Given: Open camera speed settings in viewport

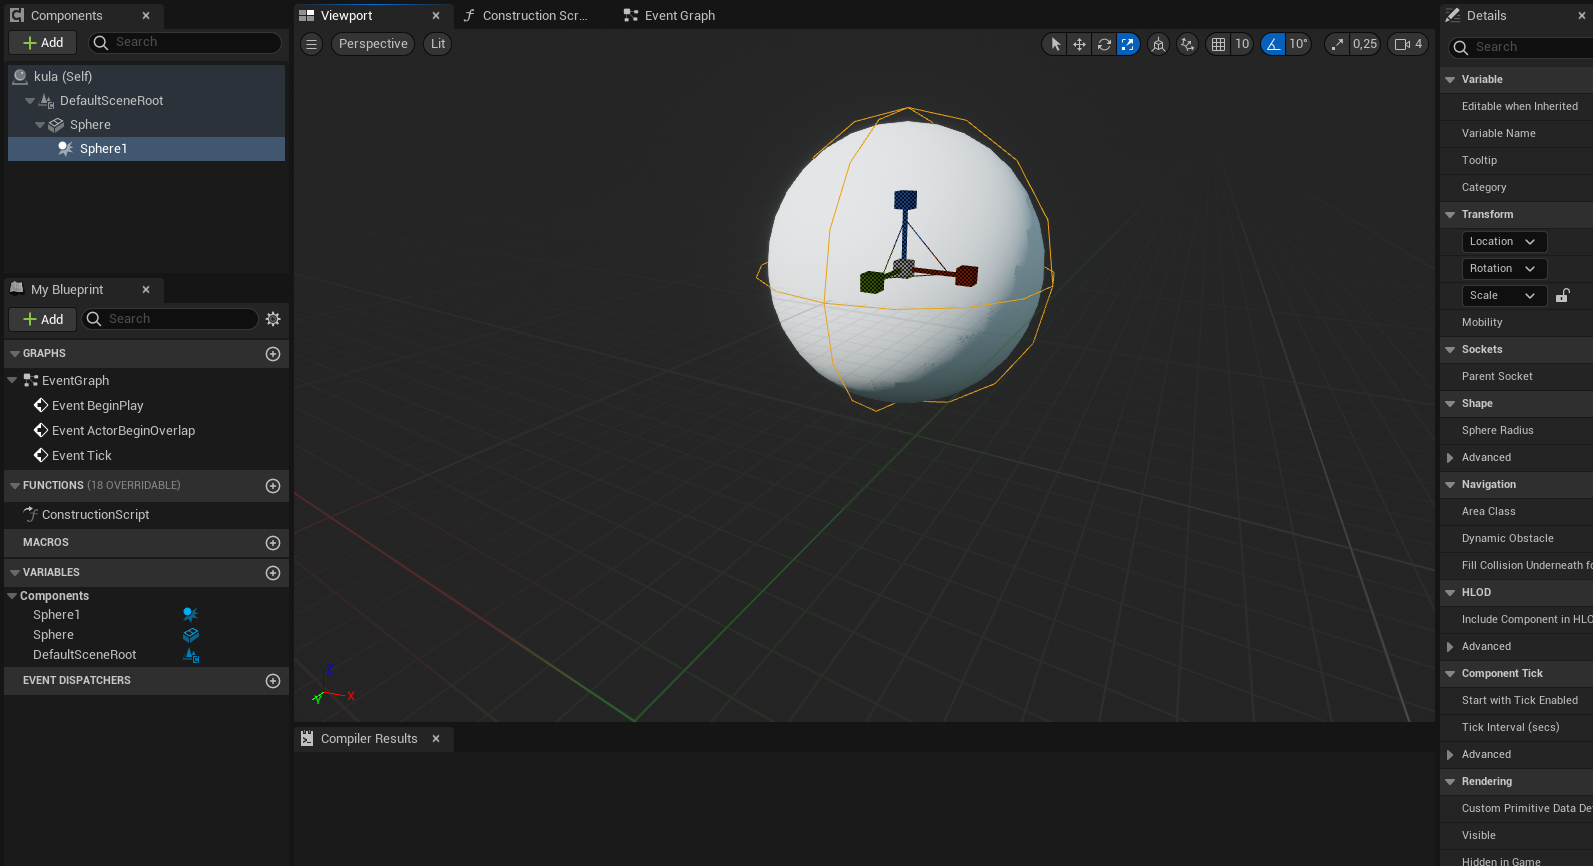Looking at the screenshot, I should [x=1408, y=44].
